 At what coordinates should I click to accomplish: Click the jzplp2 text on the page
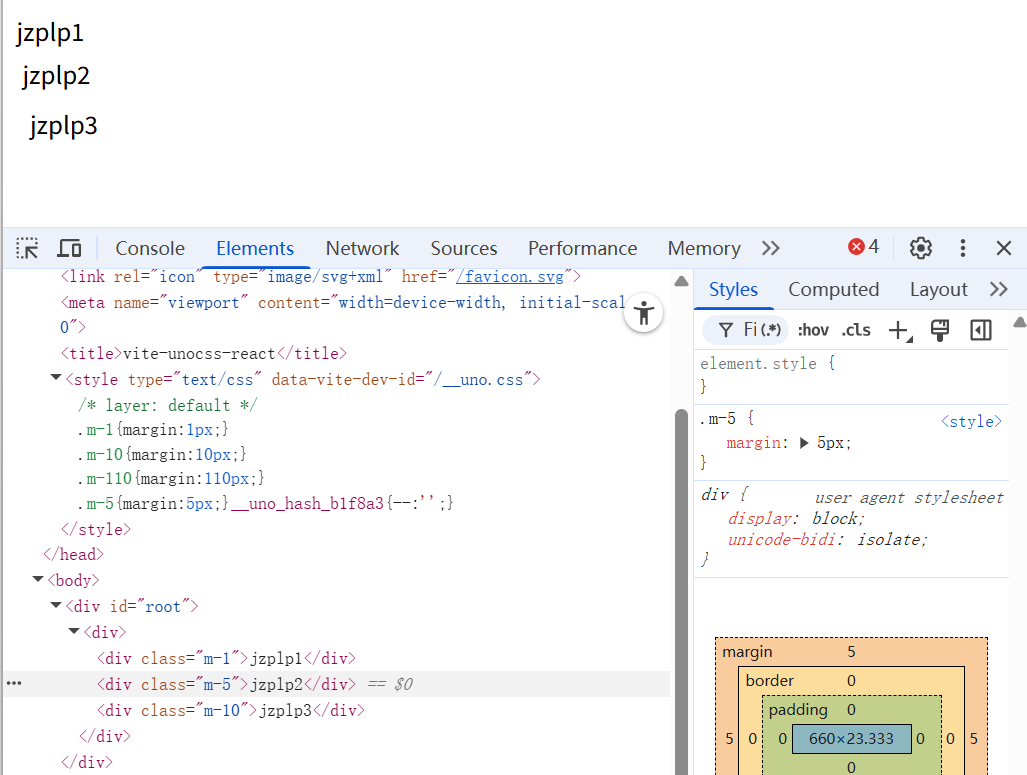pyautogui.click(x=56, y=76)
